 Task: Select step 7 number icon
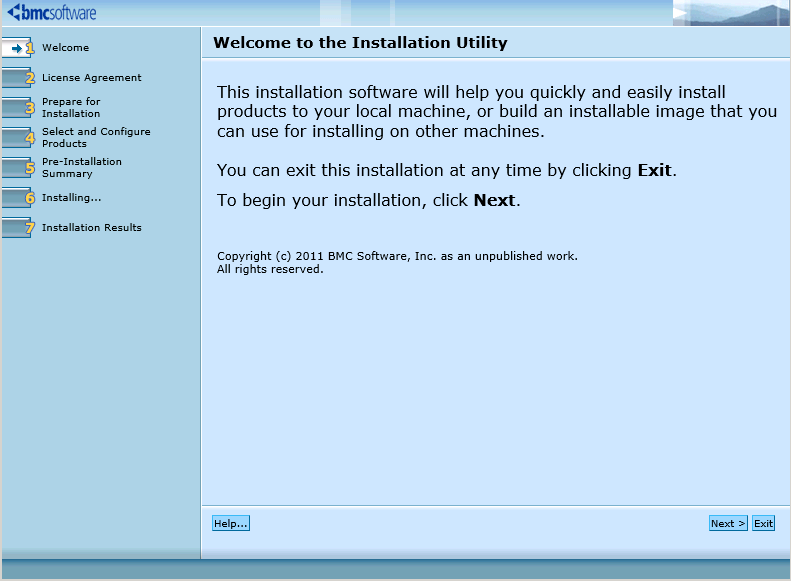30,228
